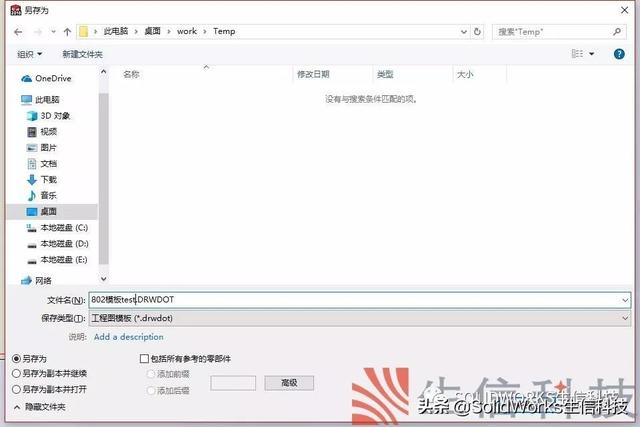
Task: Click the yellow folder icon in address bar
Action: point(84,31)
